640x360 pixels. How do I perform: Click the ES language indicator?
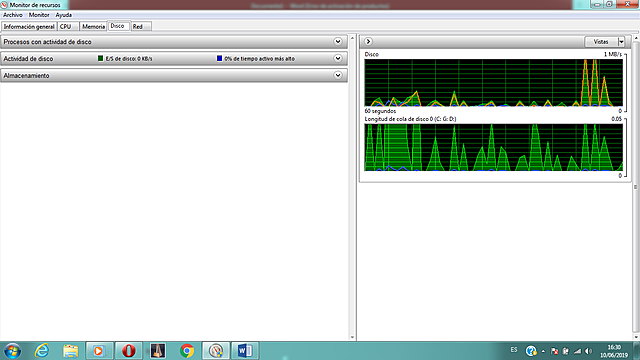click(514, 350)
